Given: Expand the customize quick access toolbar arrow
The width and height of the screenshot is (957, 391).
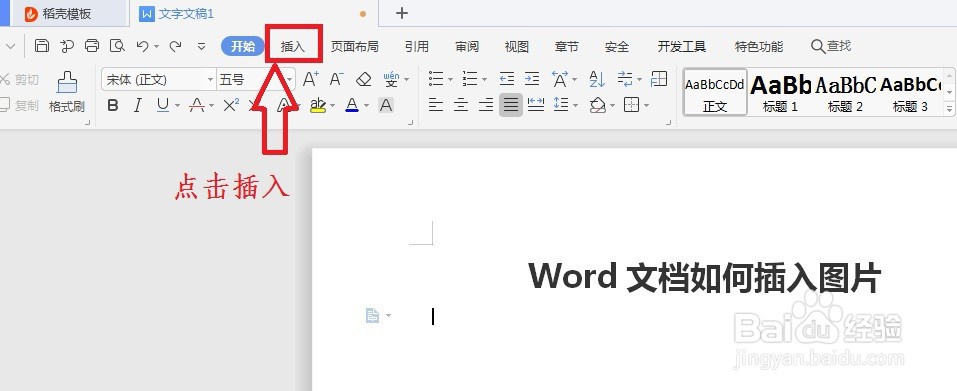Looking at the screenshot, I should [201, 46].
